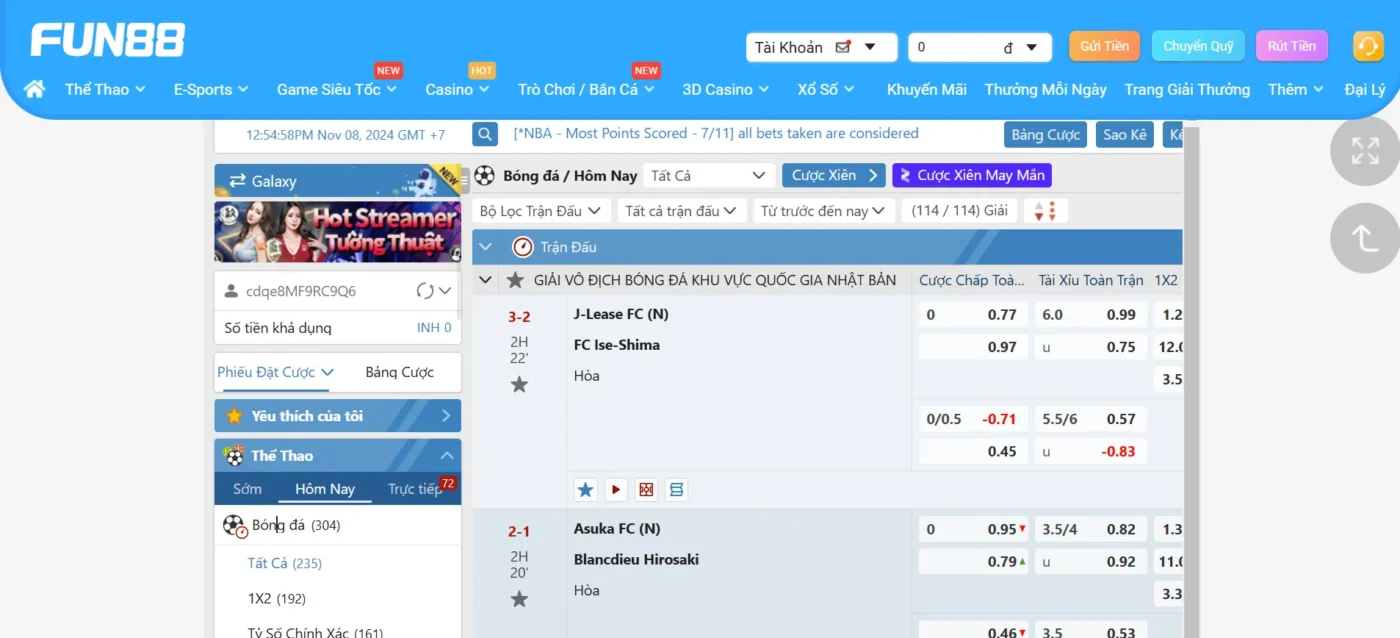Open the league sorting arrows icon
Viewport: 1400px width, 638px height.
click(1045, 210)
